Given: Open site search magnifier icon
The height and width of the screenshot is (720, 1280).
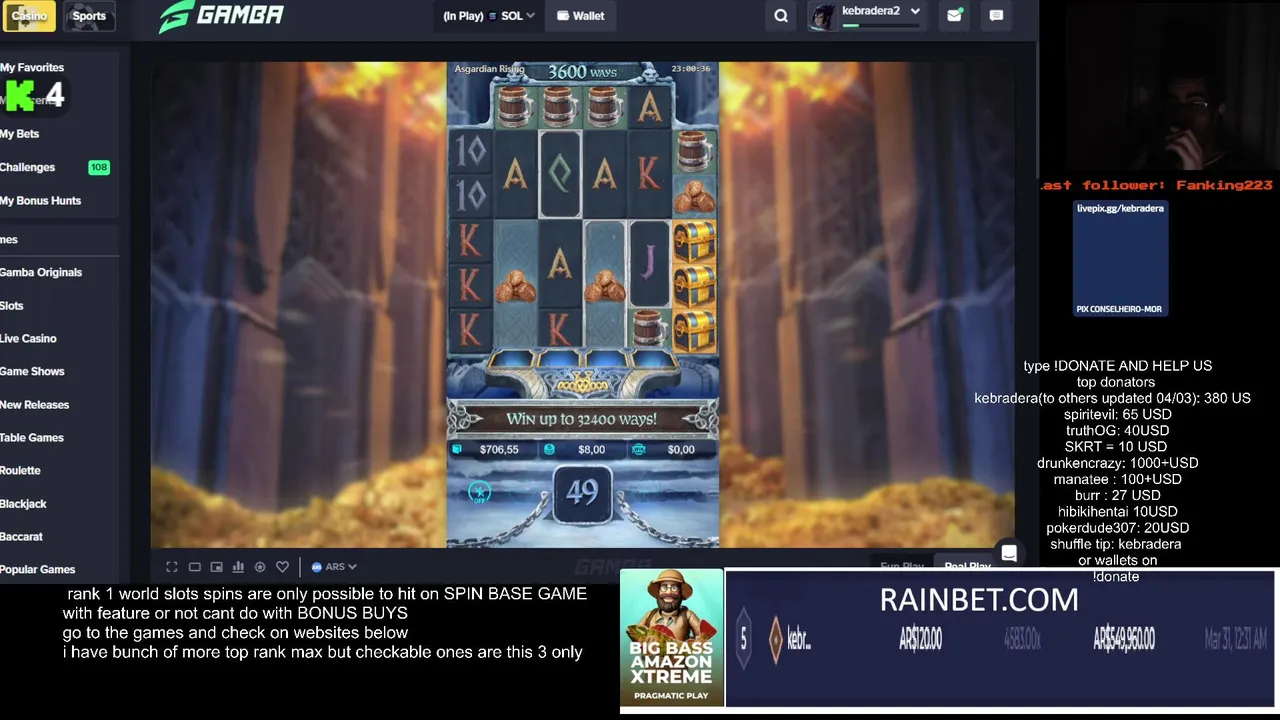Looking at the screenshot, I should tap(781, 16).
